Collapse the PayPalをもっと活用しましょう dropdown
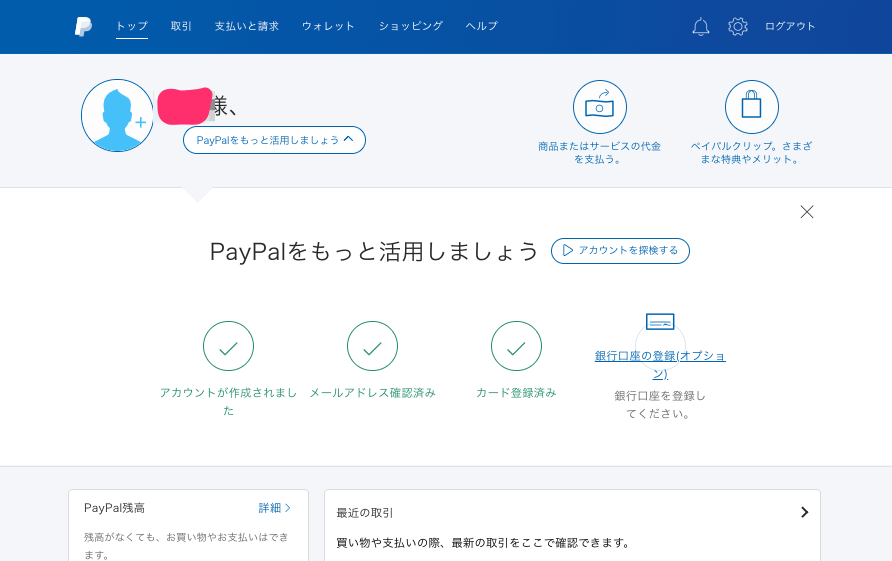 tap(274, 140)
